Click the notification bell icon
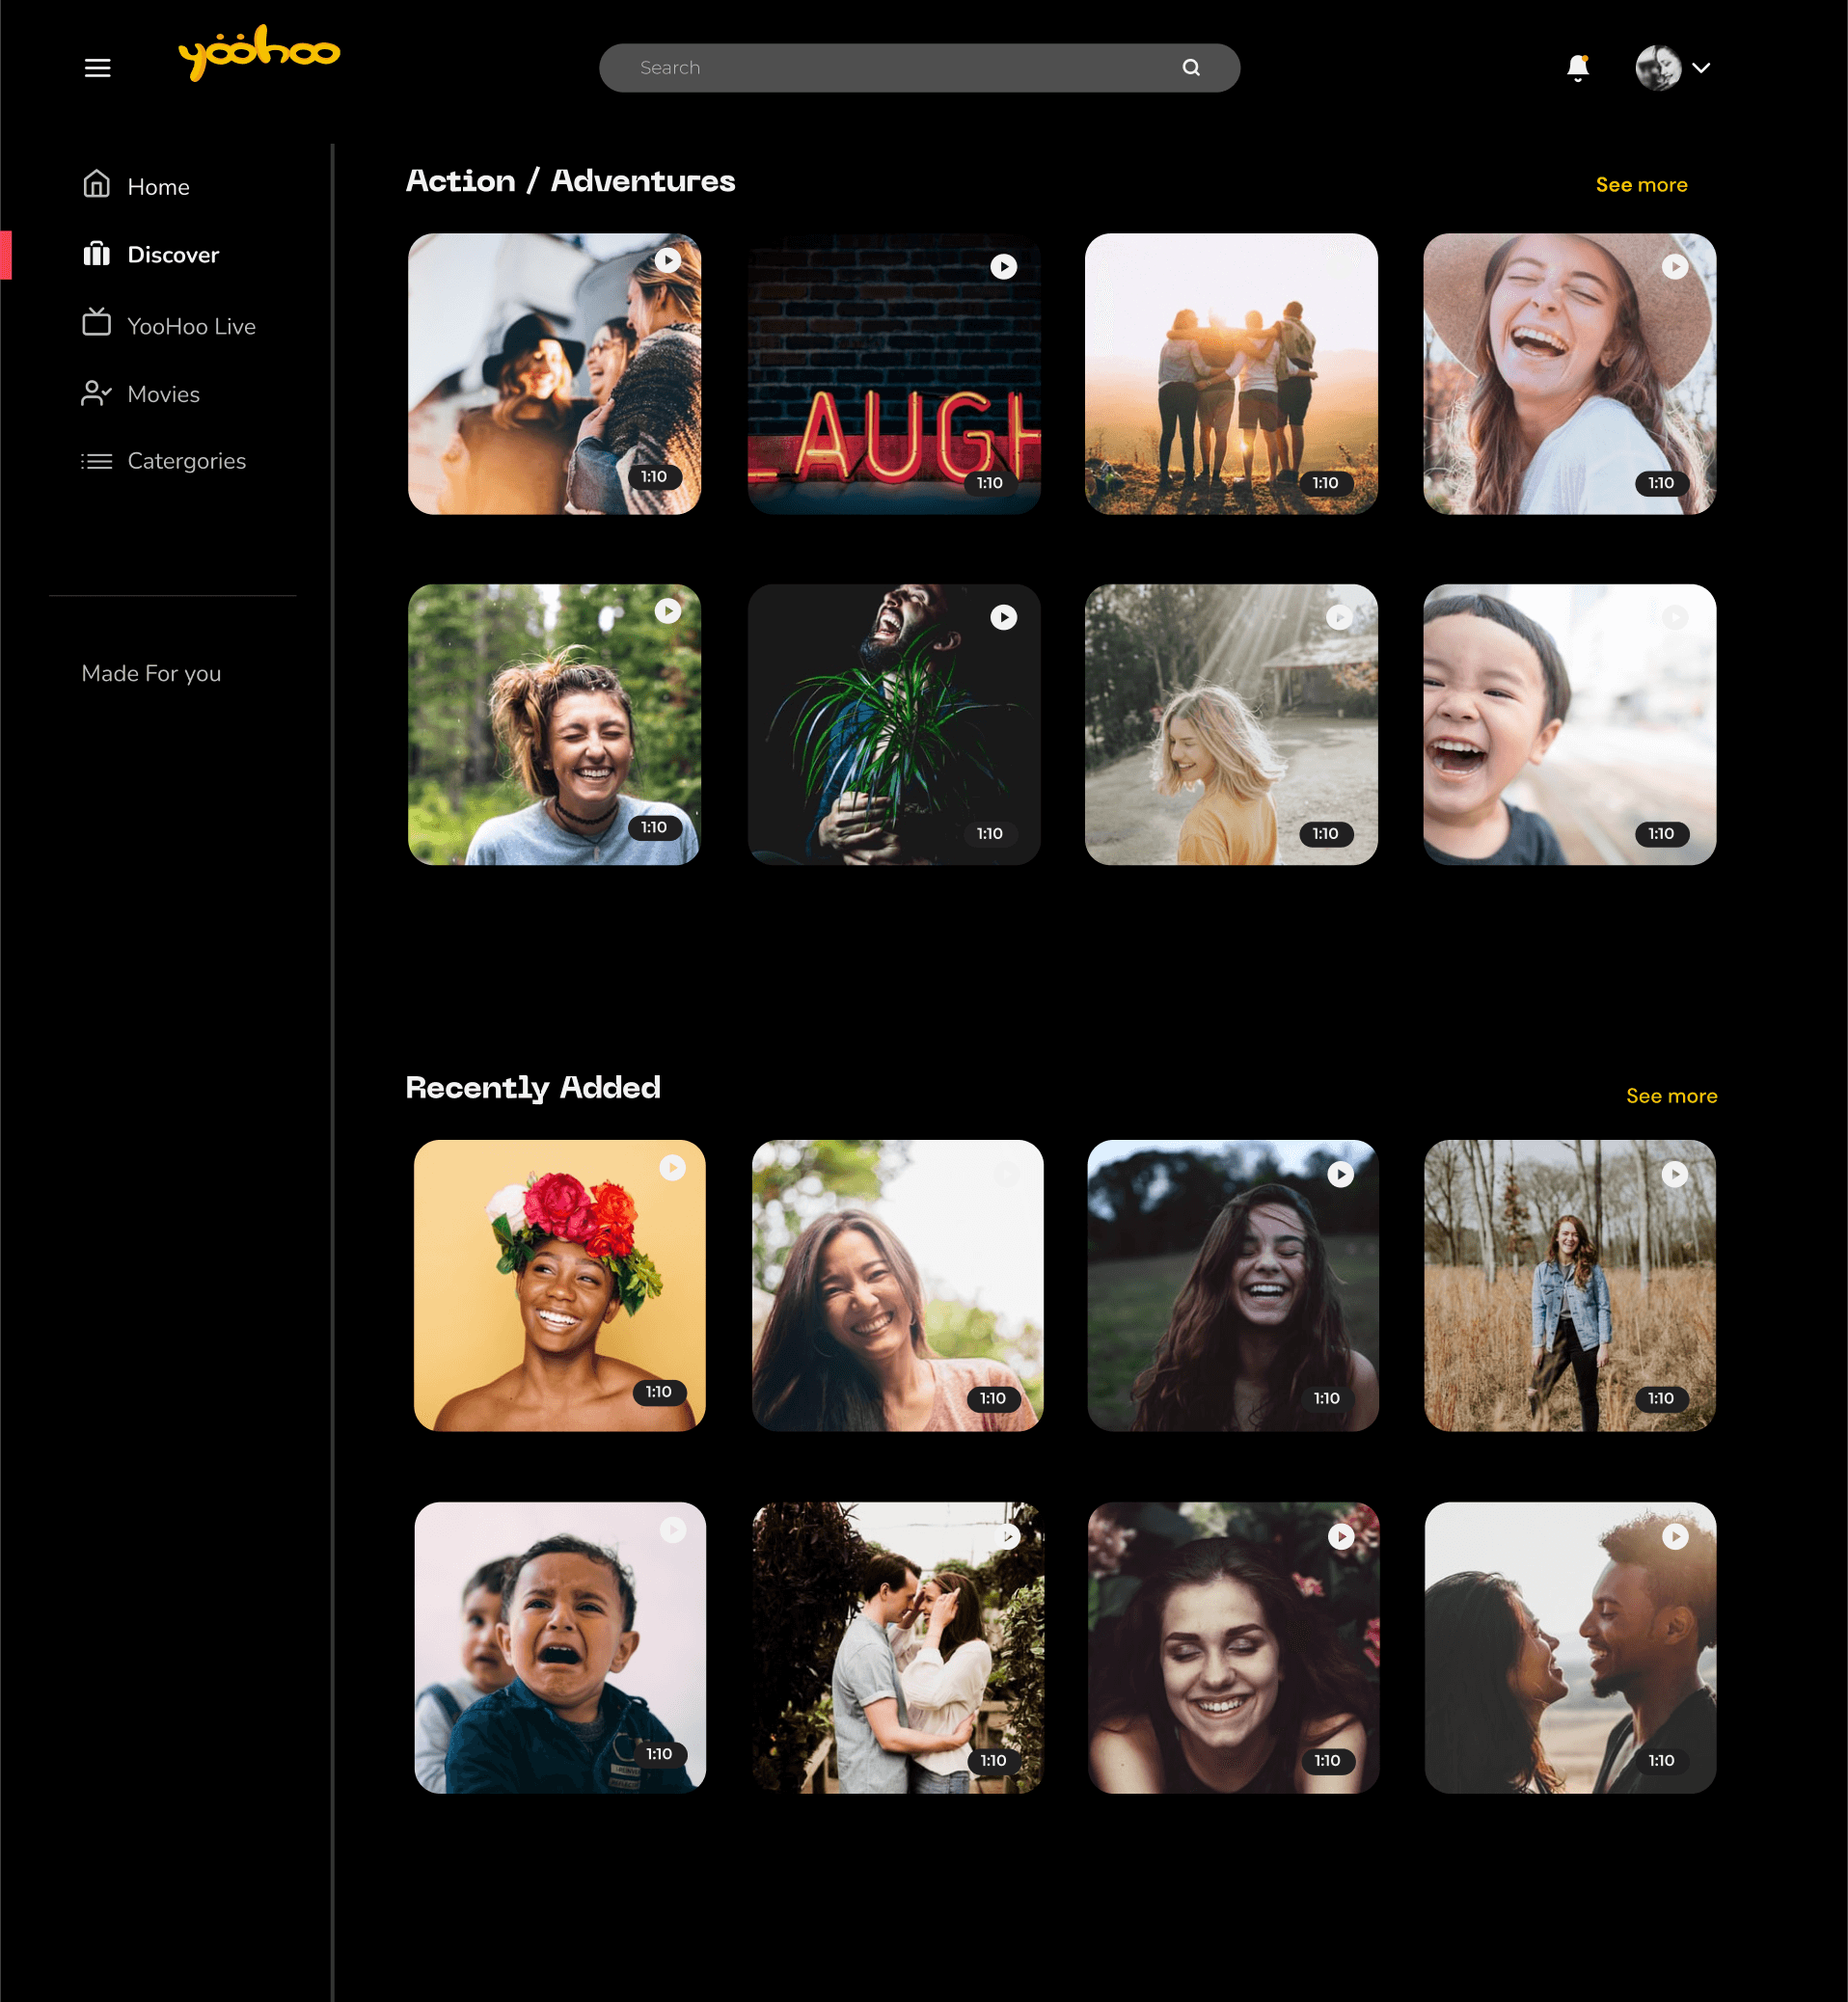Image resolution: width=1848 pixels, height=2002 pixels. (x=1577, y=67)
